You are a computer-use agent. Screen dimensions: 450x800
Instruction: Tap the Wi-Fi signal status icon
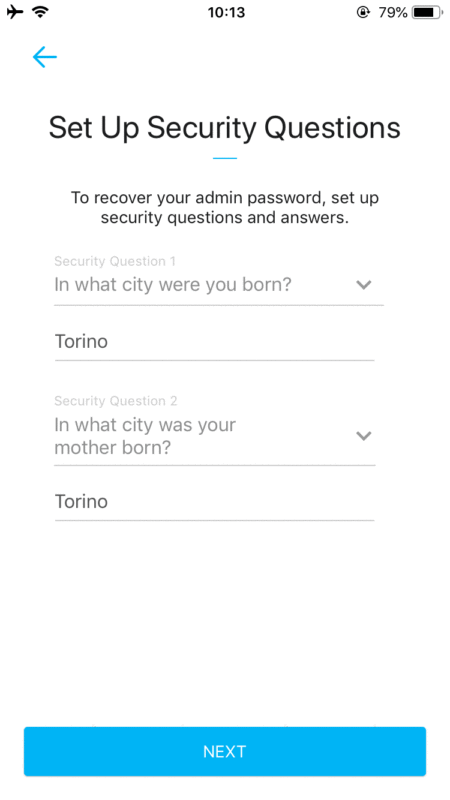pos(40,12)
